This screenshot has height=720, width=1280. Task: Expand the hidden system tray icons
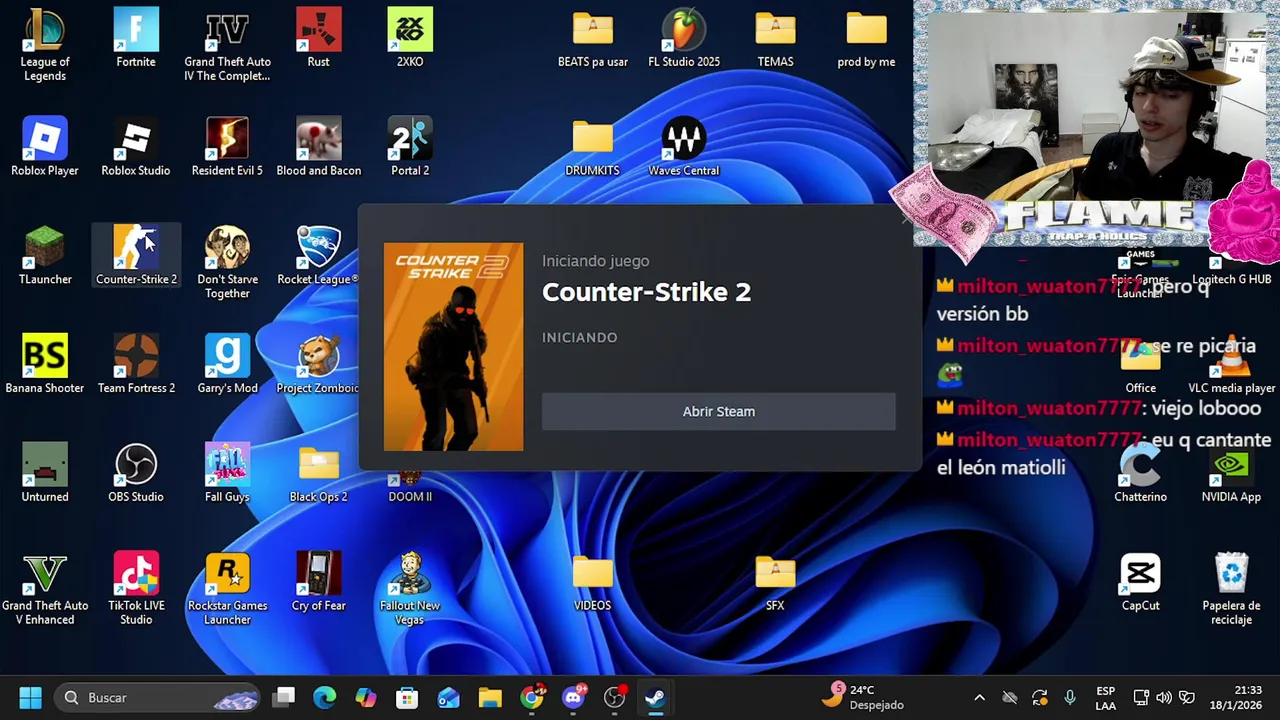pyautogui.click(x=979, y=697)
